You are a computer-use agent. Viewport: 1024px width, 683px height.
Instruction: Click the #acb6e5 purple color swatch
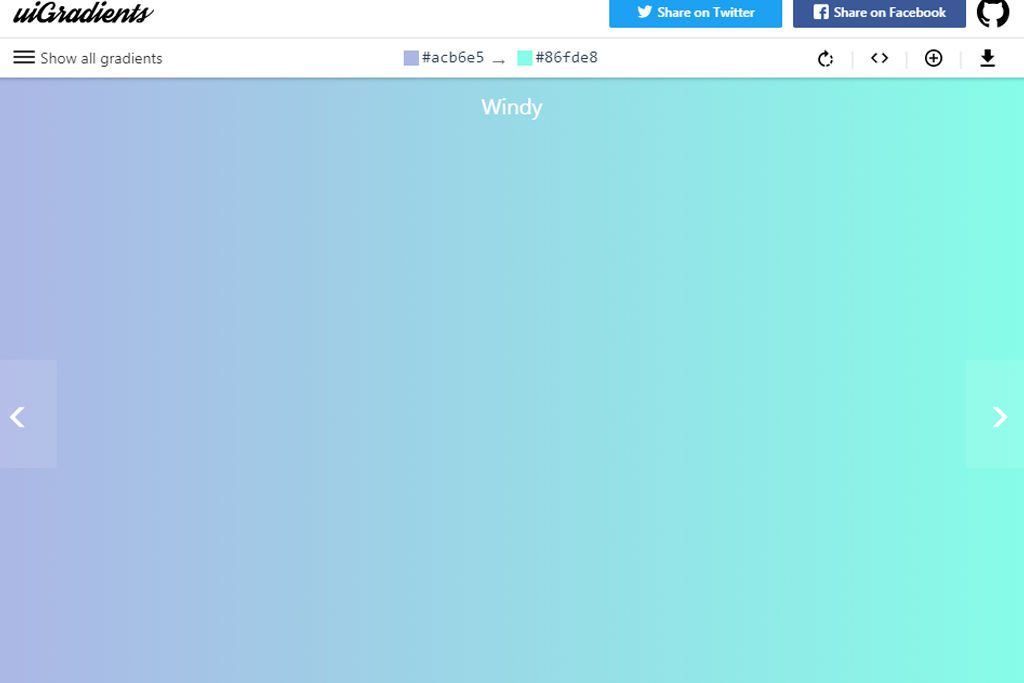(x=411, y=57)
